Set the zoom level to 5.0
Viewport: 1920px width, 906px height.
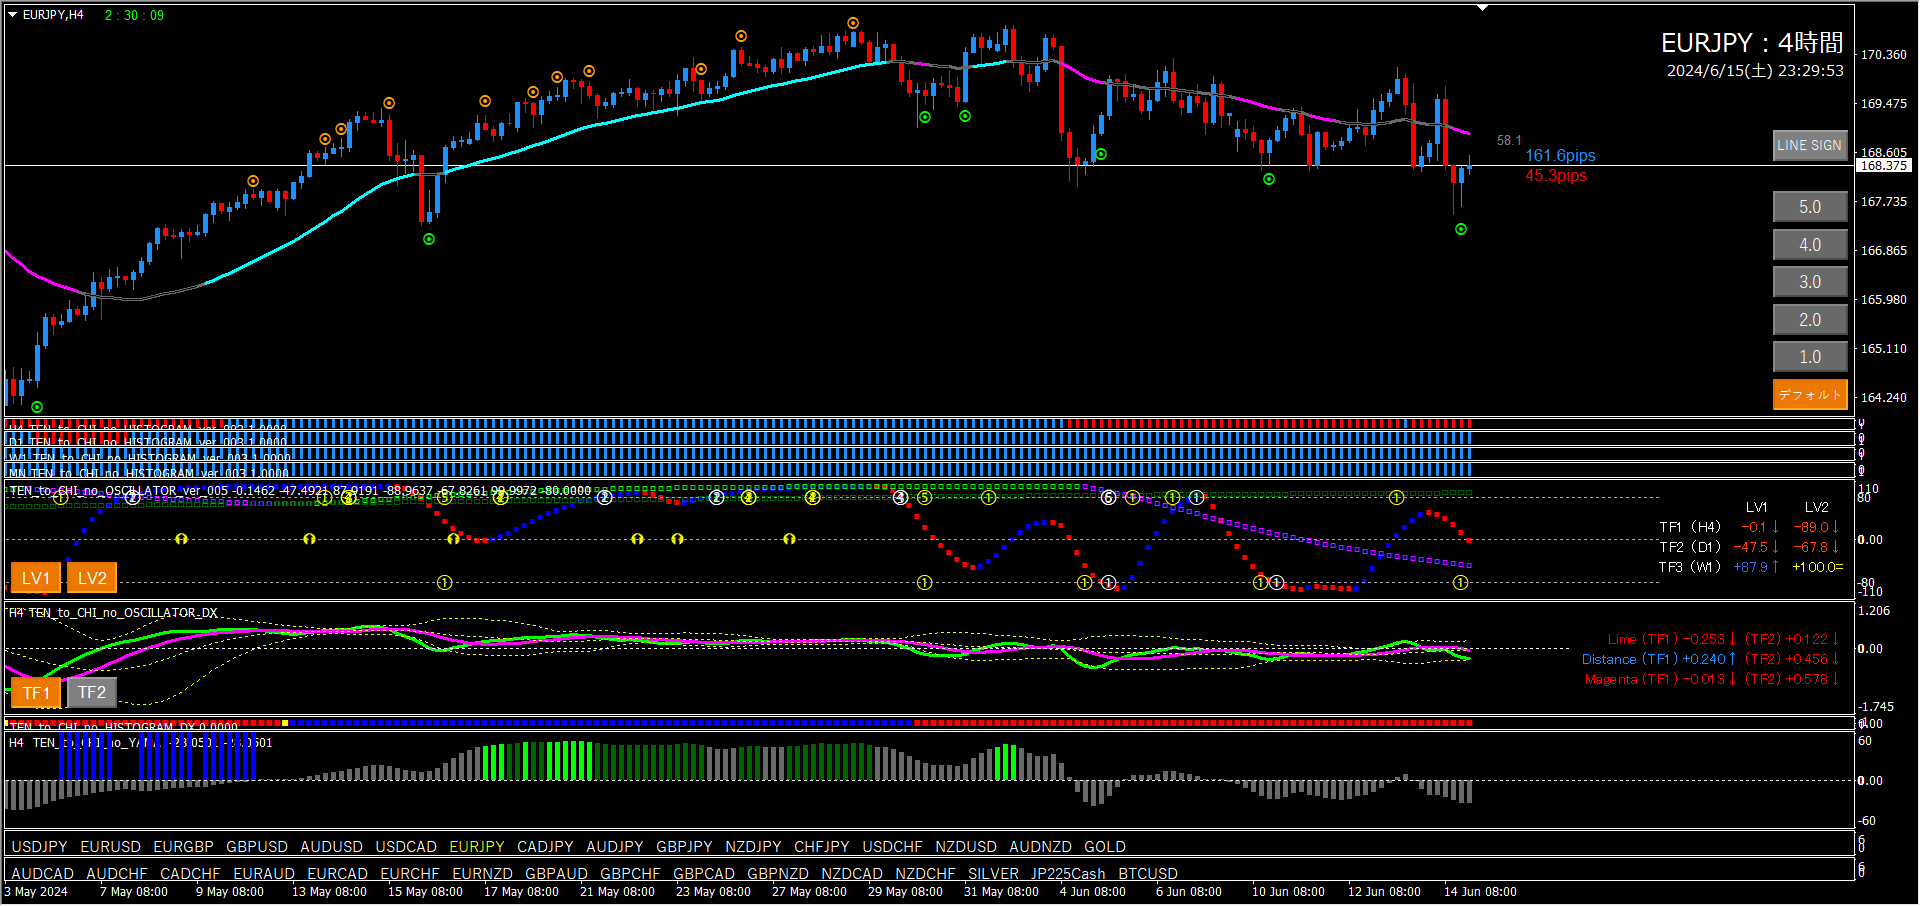point(1810,207)
